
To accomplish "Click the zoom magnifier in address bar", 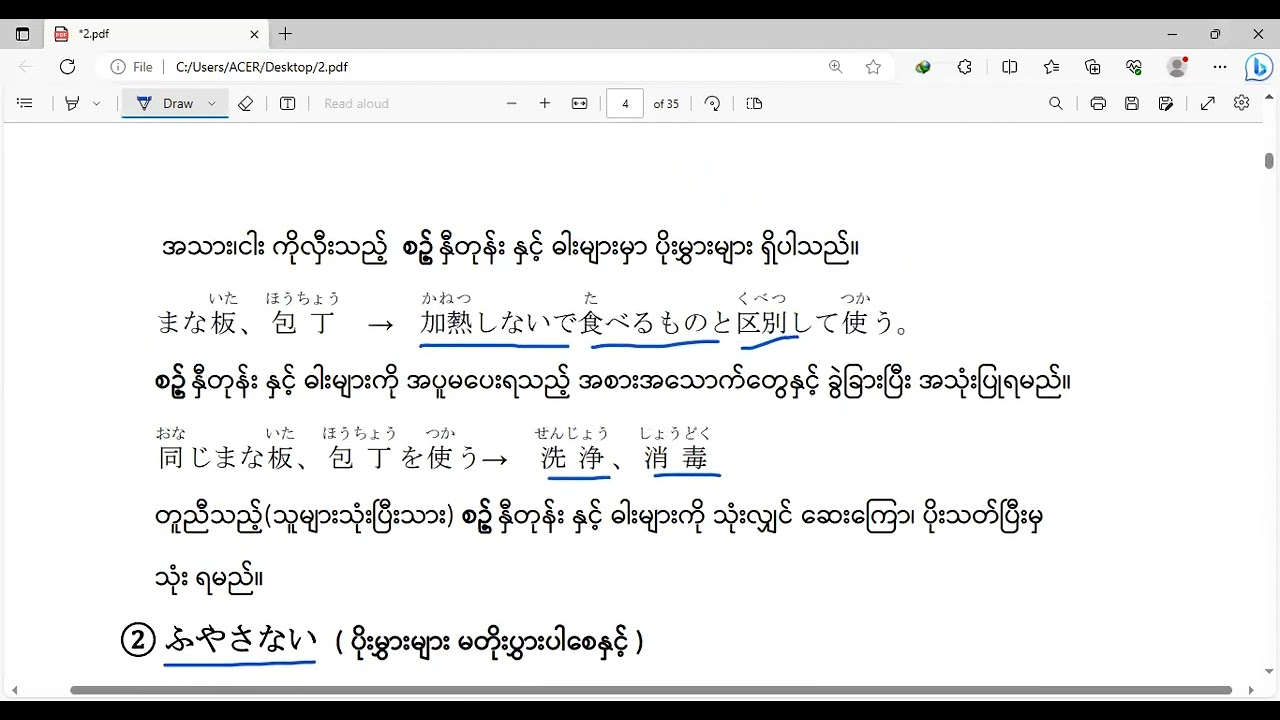I will 835,67.
